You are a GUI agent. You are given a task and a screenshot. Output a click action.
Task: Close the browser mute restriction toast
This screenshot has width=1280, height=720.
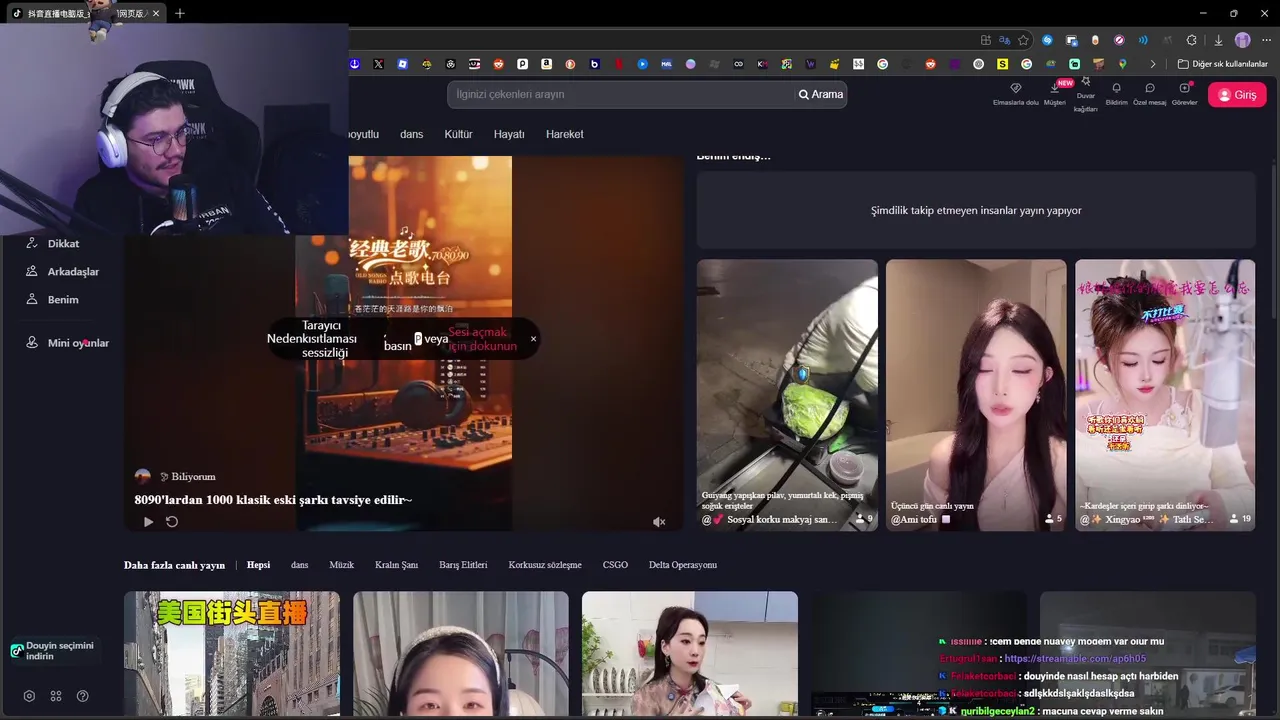click(533, 339)
